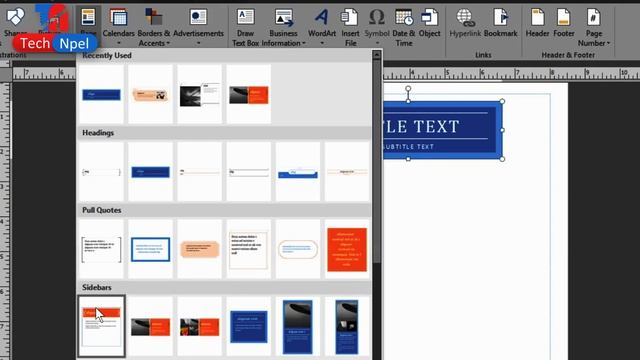This screenshot has width=640, height=360.
Task: Click gallery scrollbar up arrow
Action: [x=377, y=55]
